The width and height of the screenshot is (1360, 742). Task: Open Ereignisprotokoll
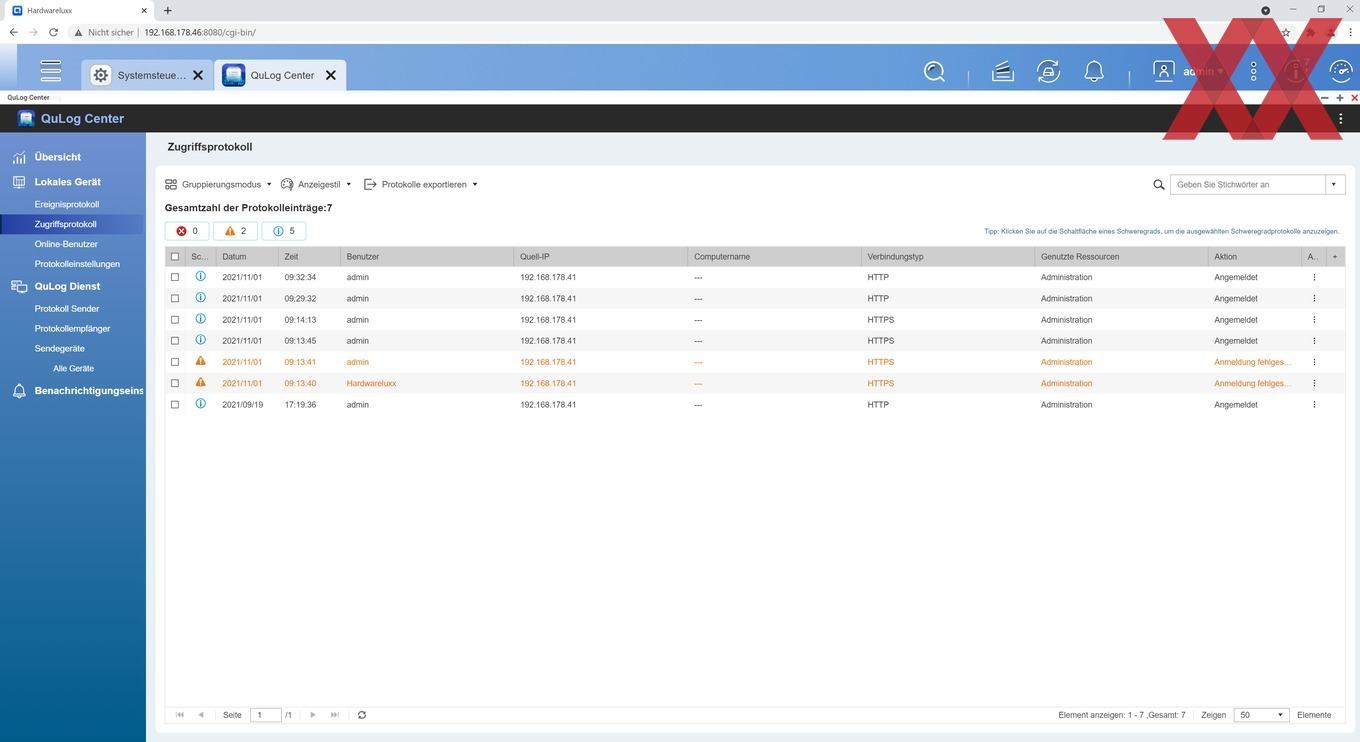click(x=67, y=204)
